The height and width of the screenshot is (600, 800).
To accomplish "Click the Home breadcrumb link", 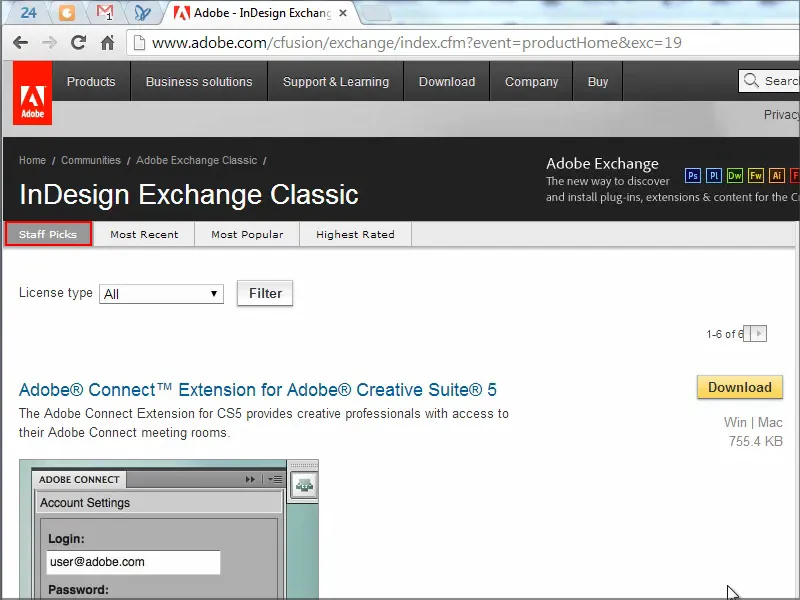I will 32,160.
